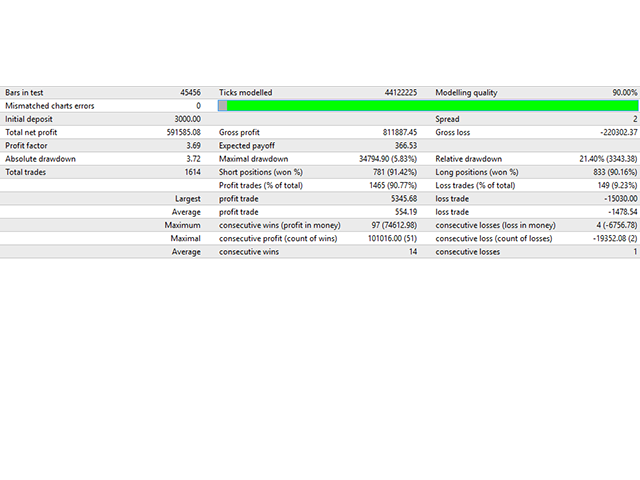Select the 'Maximal' row heading
Screen dimensions: 640x480
(186, 238)
